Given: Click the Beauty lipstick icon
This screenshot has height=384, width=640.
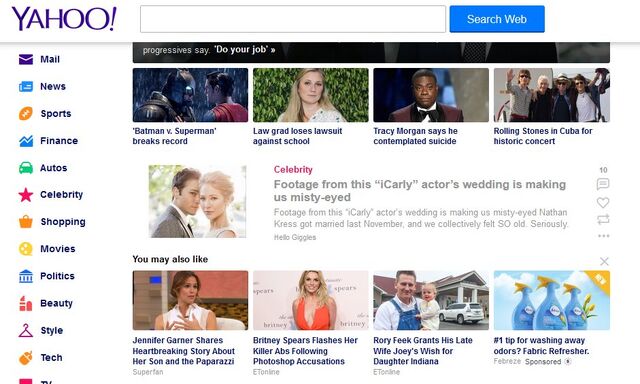Looking at the screenshot, I should coord(26,303).
